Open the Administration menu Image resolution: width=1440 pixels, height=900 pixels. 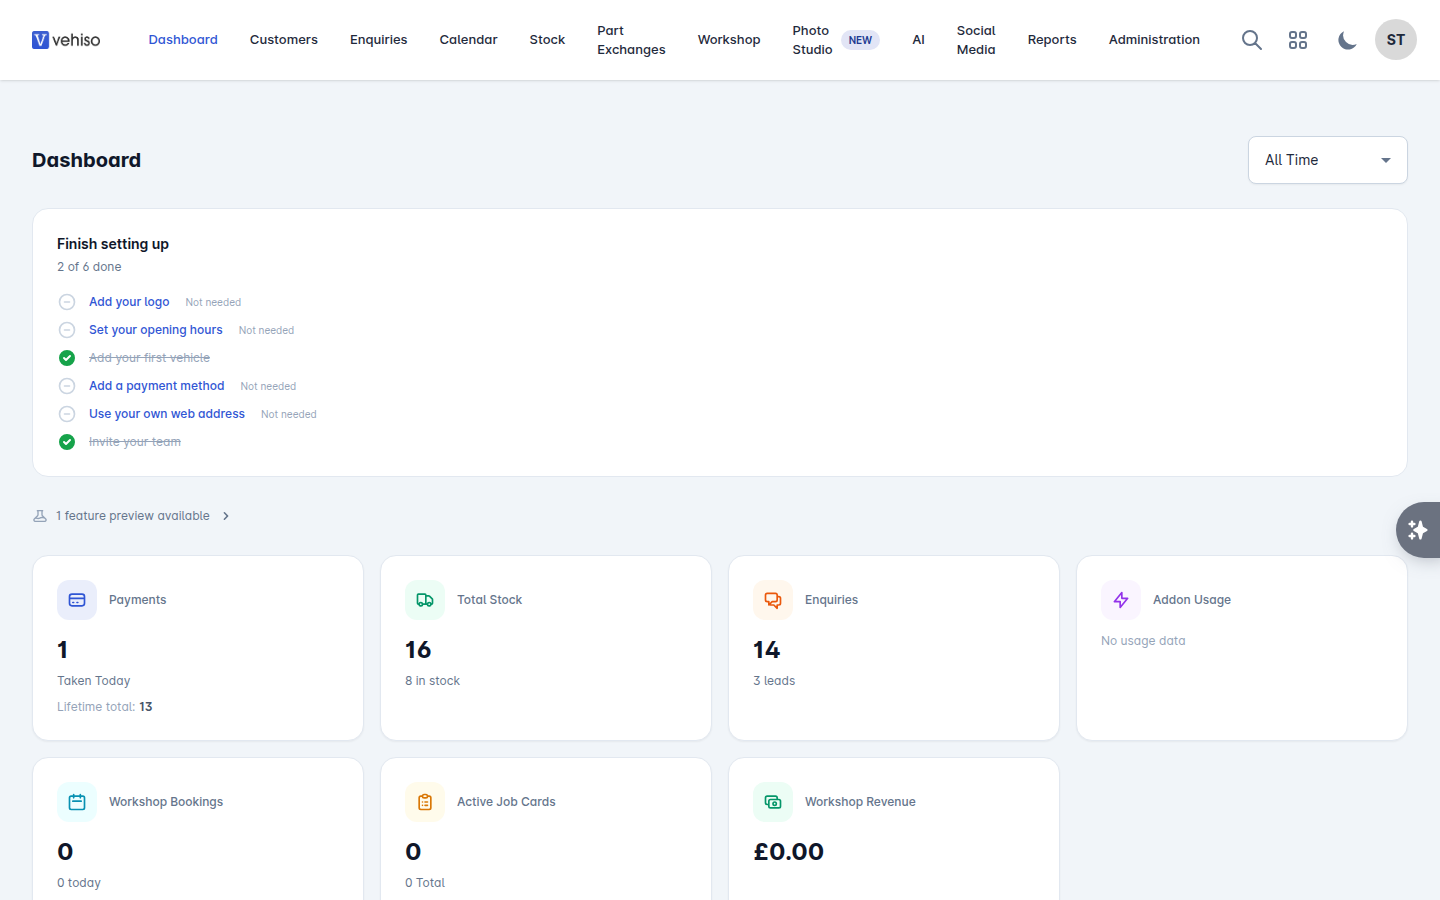click(x=1154, y=40)
